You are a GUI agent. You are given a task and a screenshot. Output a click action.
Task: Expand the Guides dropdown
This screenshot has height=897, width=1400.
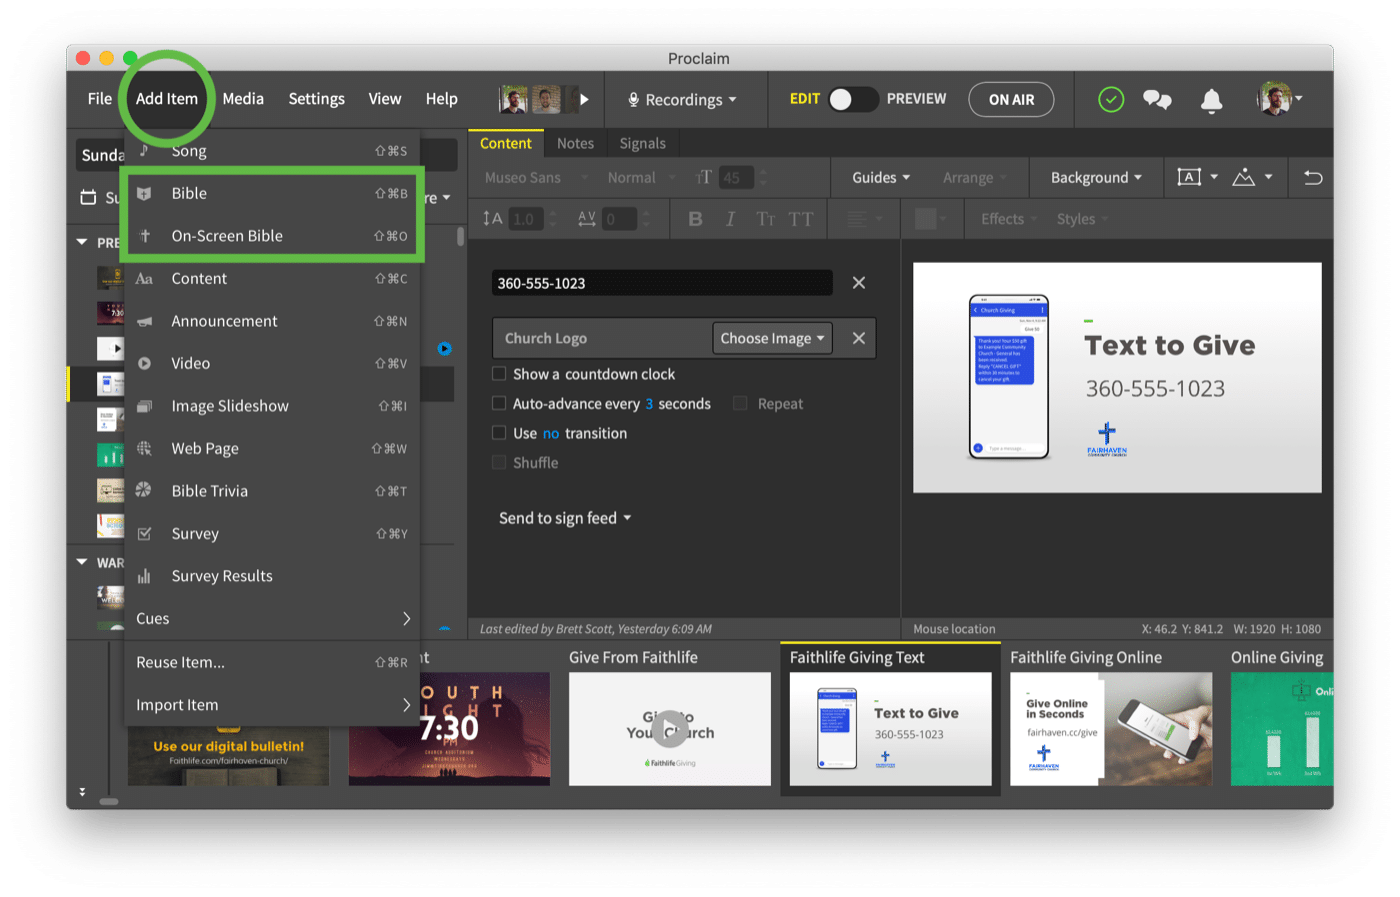coord(881,178)
